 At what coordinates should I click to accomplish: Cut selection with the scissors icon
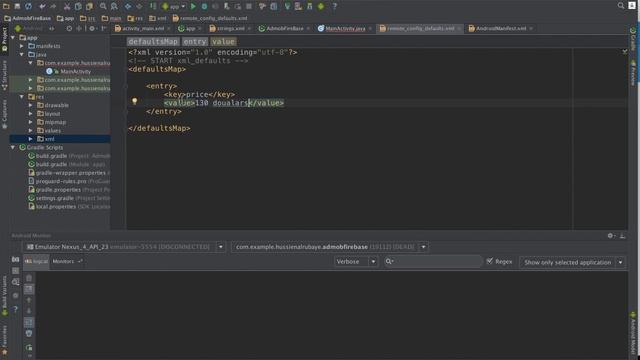[x=67, y=6]
